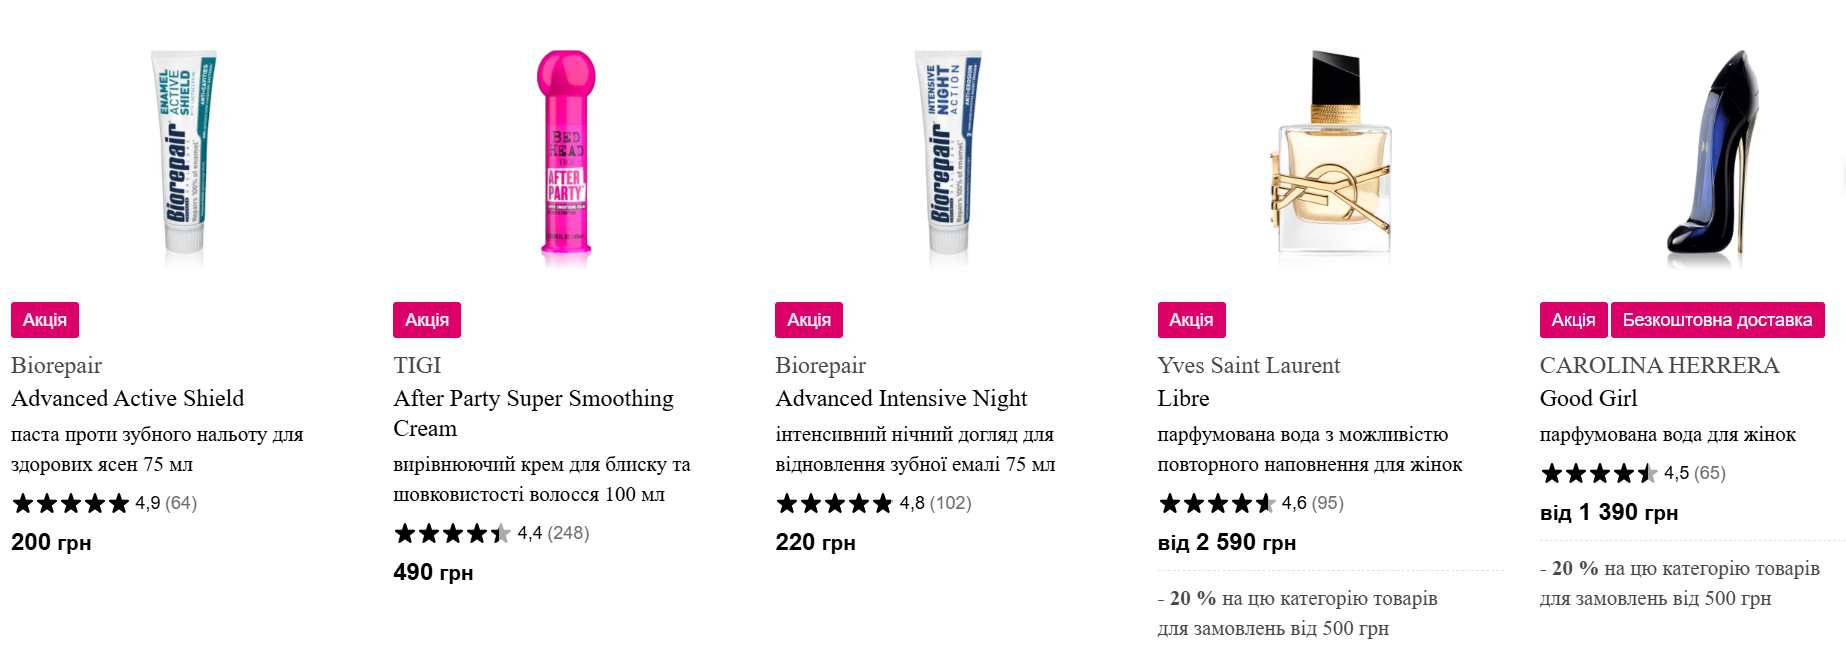
Task: Click the star rating 4,8 (102)
Action: pos(873,503)
